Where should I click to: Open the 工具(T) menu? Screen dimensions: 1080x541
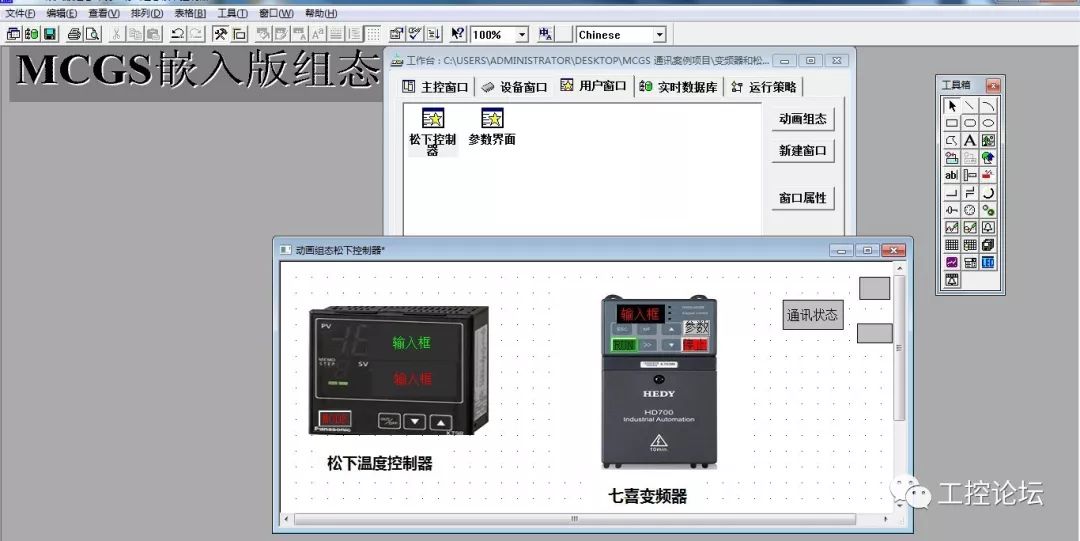233,13
